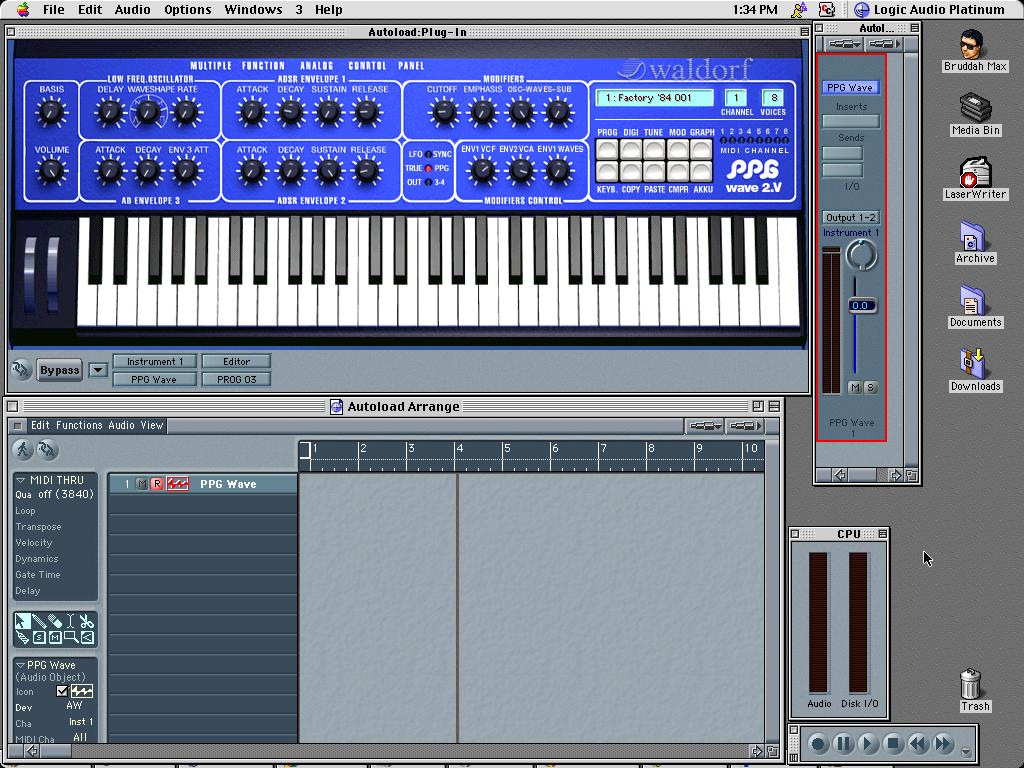
Task: Select the mute (M) tool in toolbox
Action: click(x=55, y=637)
